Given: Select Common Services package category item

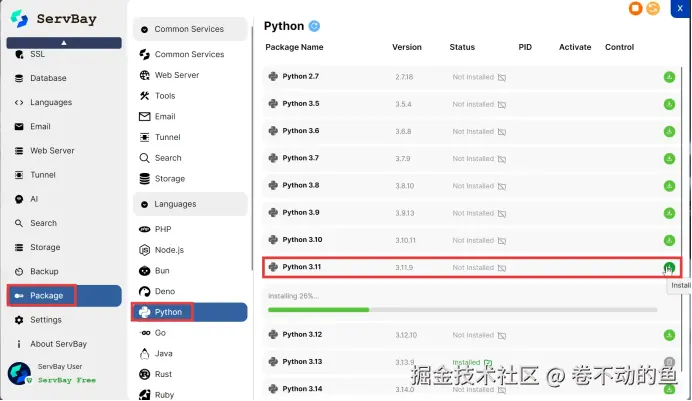Looking at the screenshot, I should pyautogui.click(x=190, y=54).
